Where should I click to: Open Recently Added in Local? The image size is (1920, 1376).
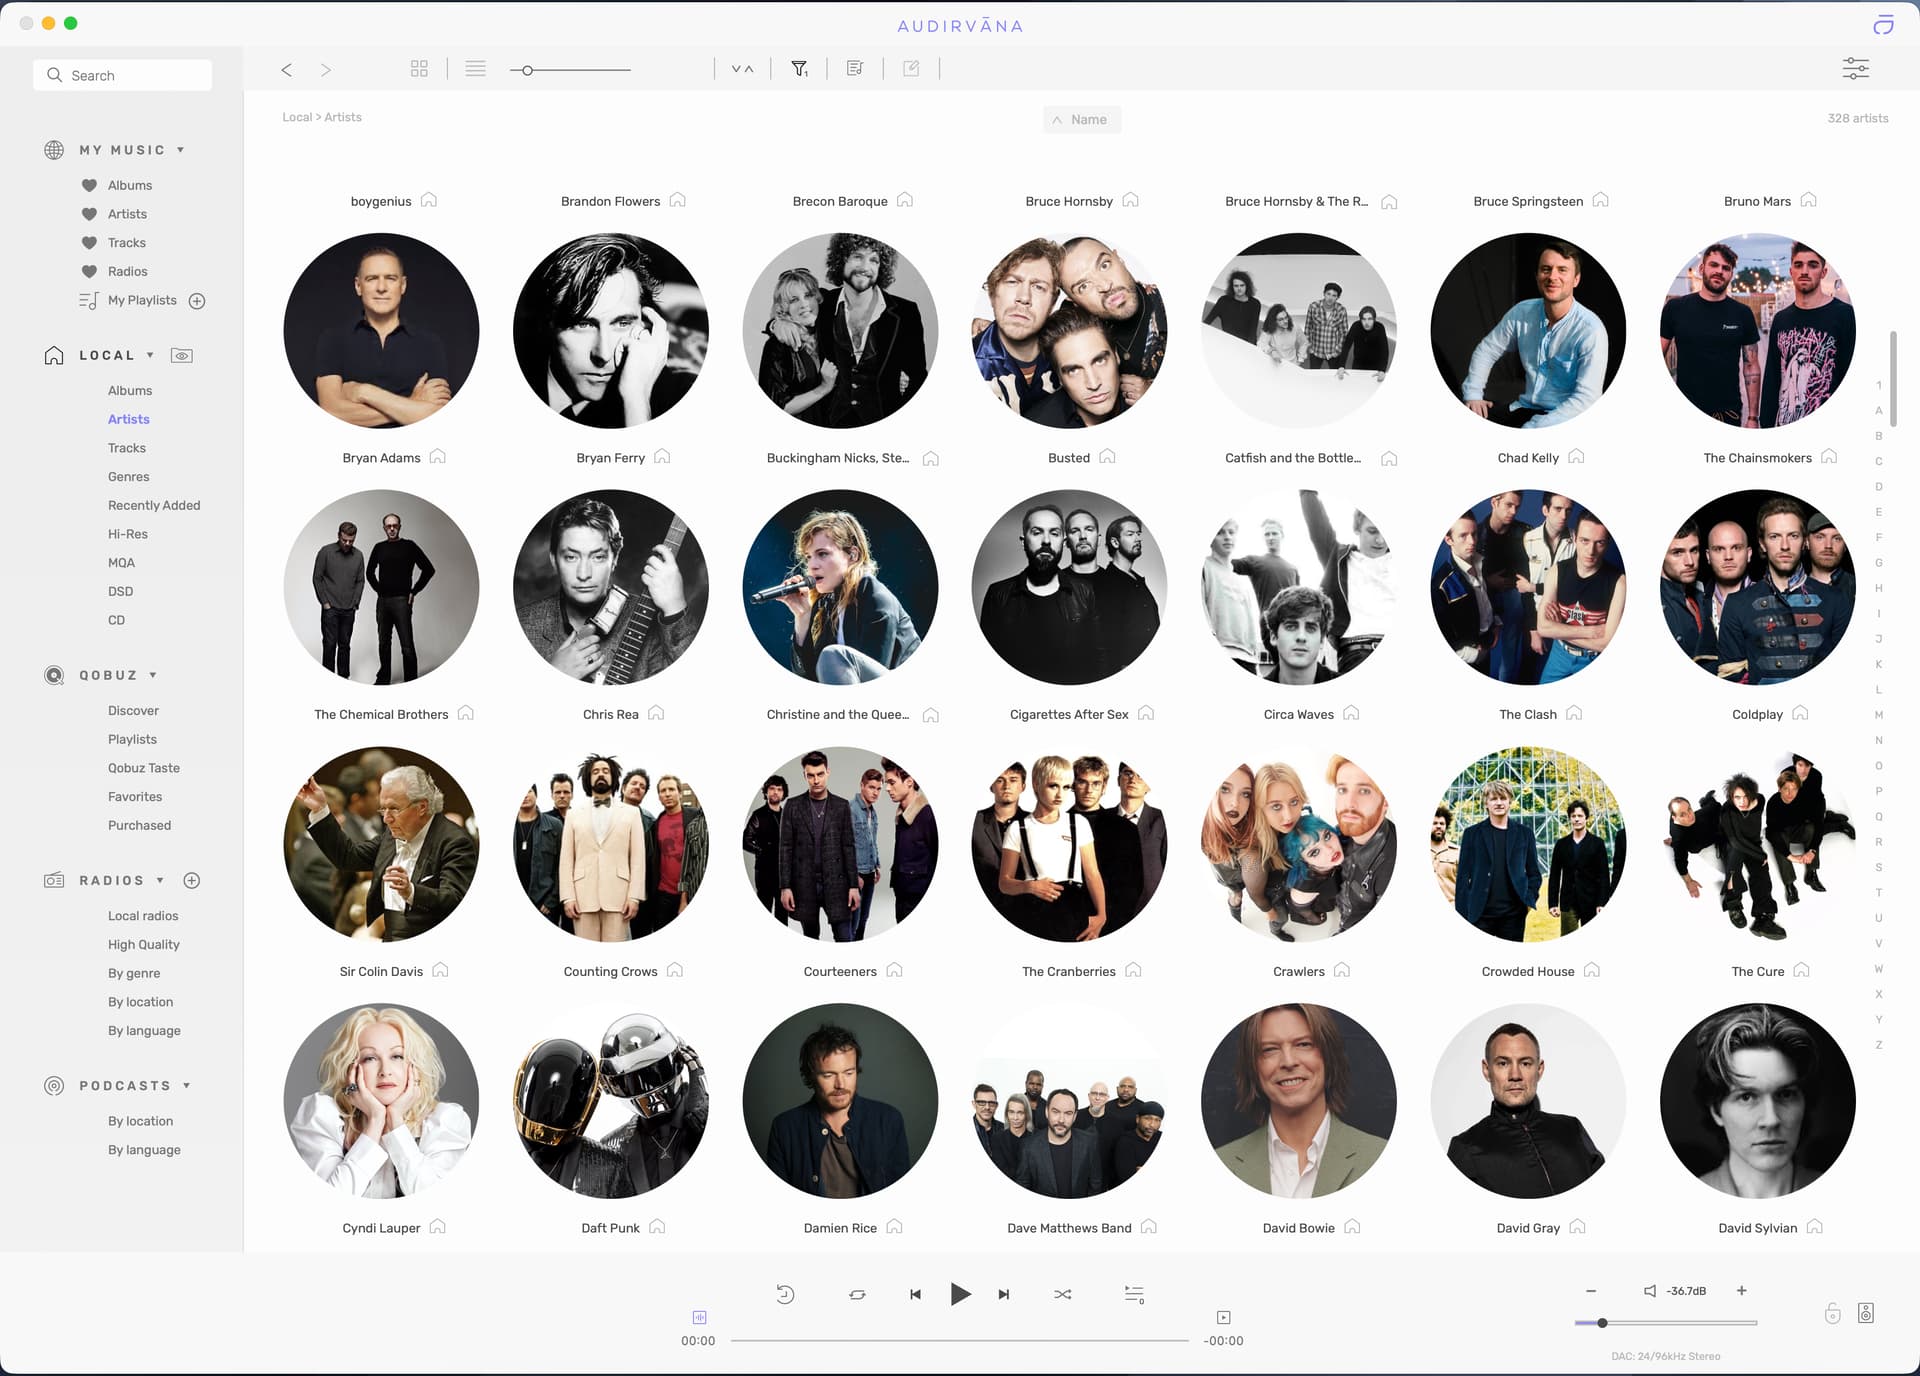pos(154,505)
